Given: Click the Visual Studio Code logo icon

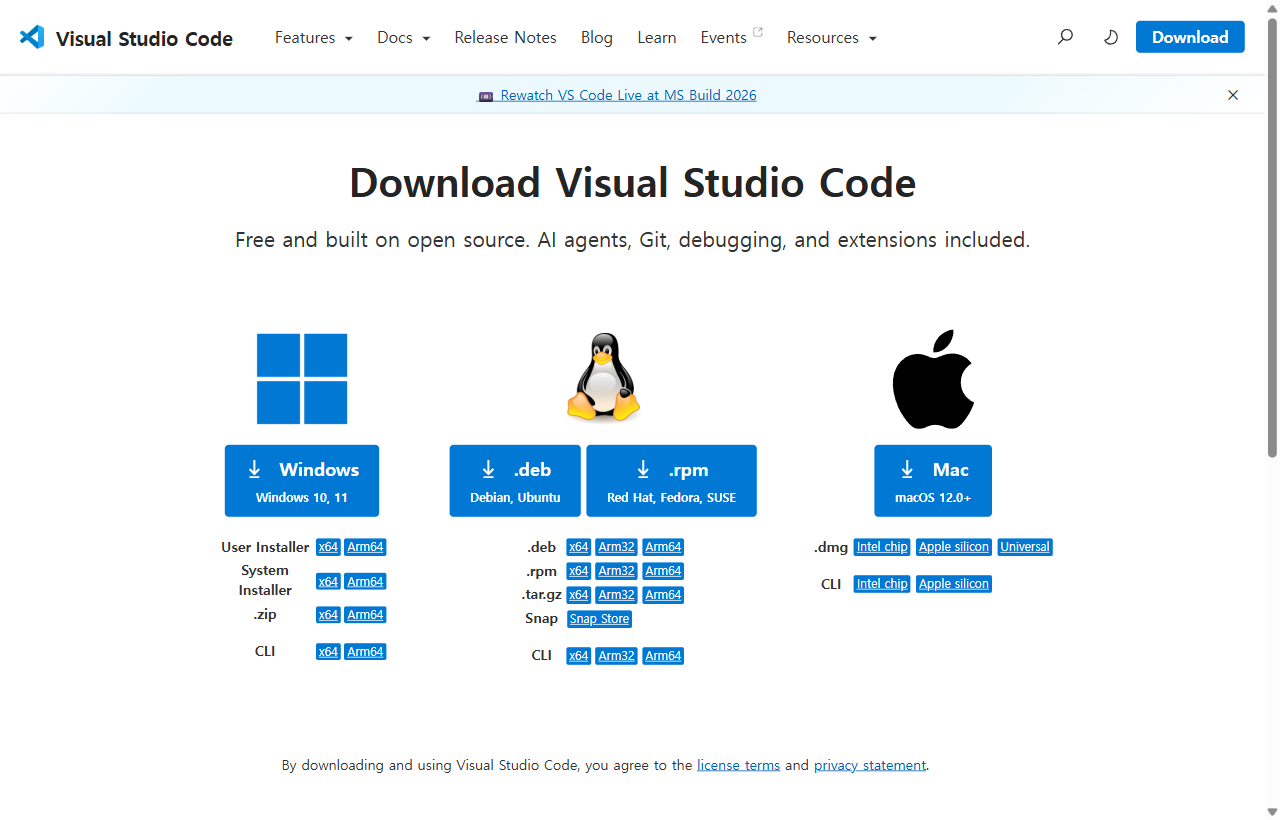Looking at the screenshot, I should click(x=32, y=37).
